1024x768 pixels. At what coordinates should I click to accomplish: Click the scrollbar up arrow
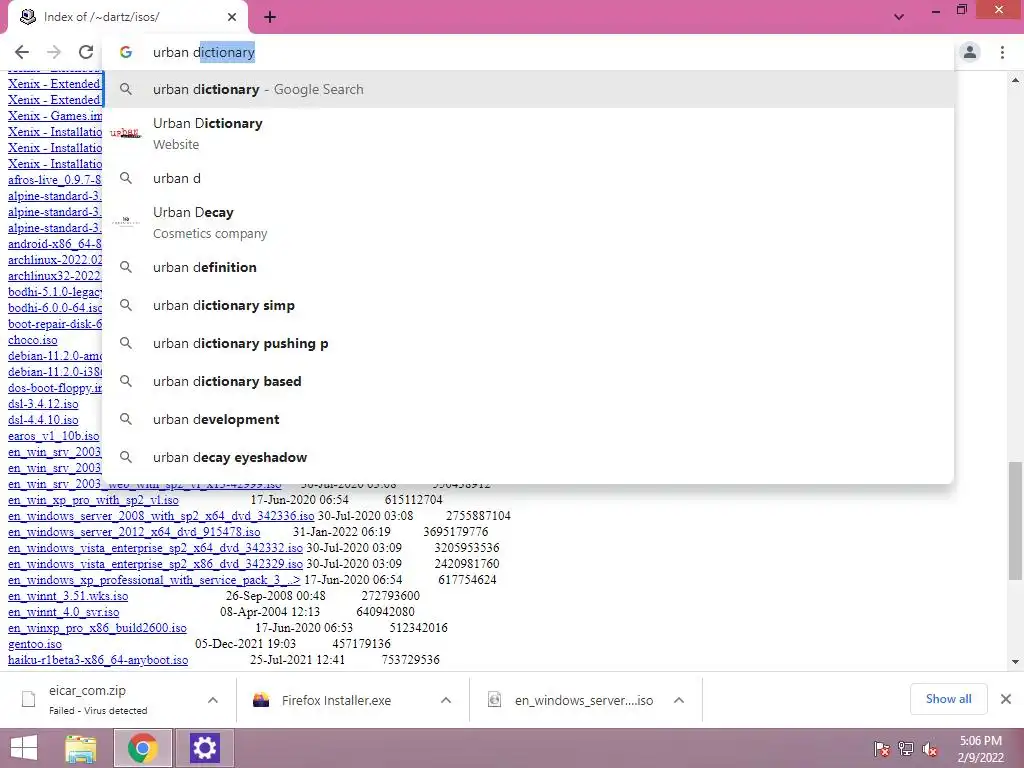pos(1015,80)
